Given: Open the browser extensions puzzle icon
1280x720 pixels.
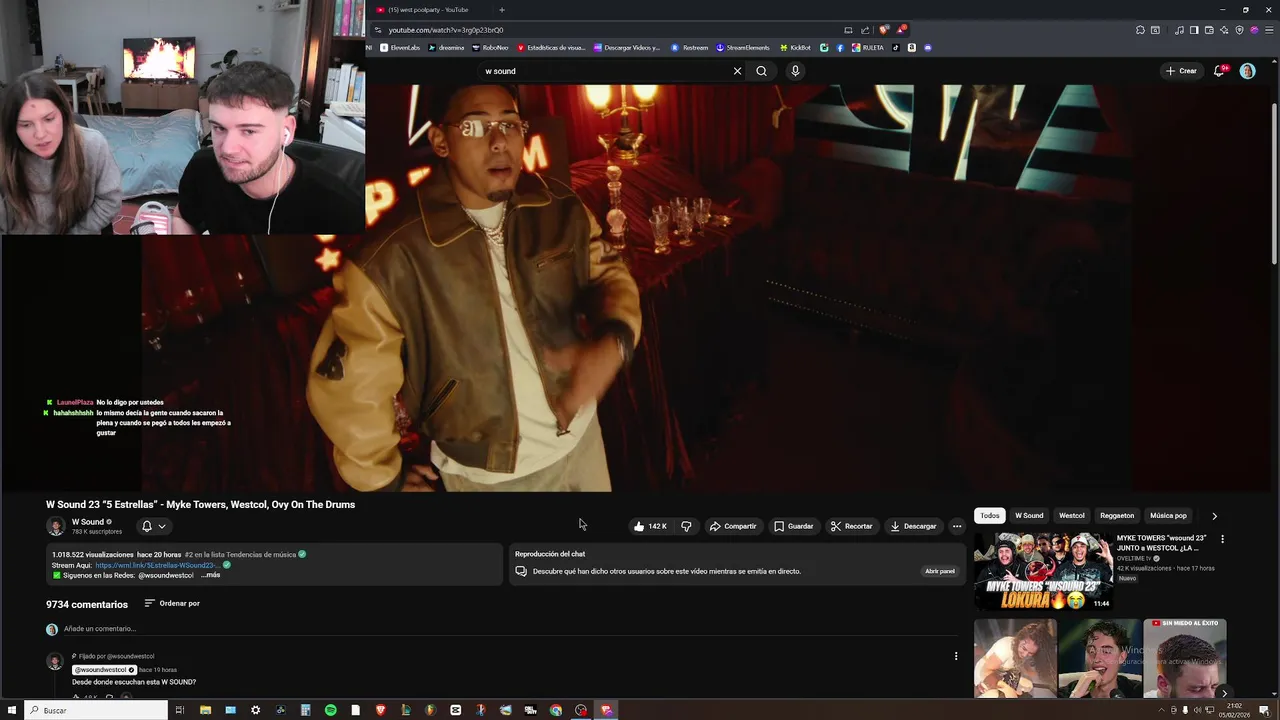Looking at the screenshot, I should pyautogui.click(x=1140, y=30).
